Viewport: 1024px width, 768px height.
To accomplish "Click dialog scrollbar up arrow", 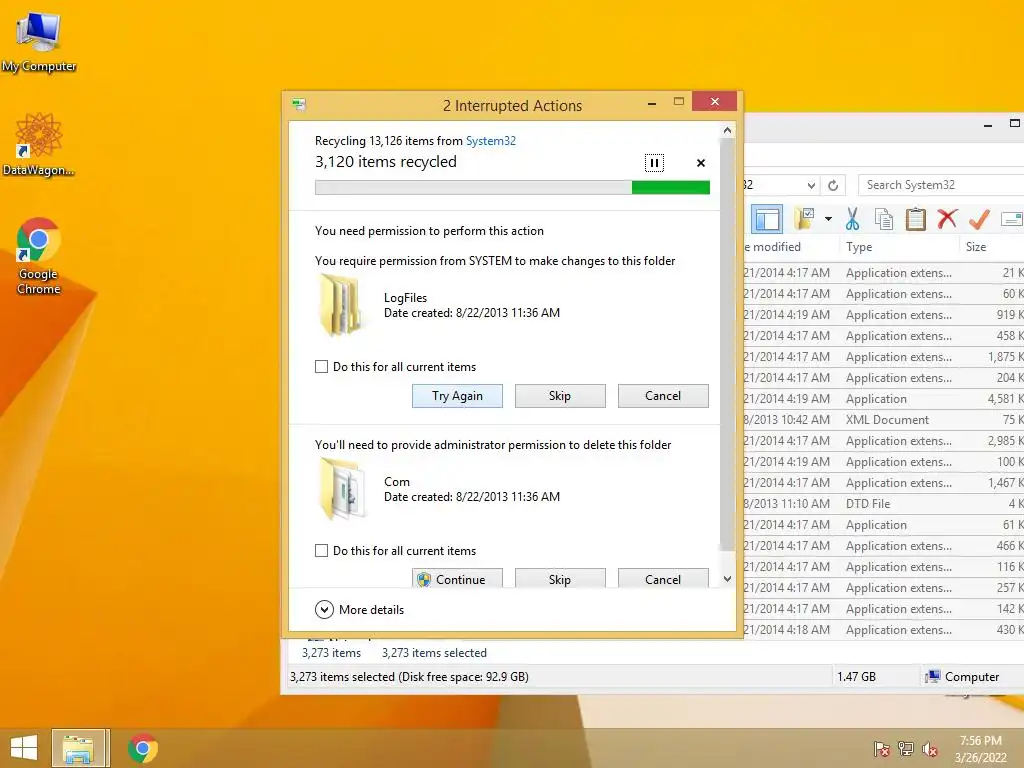I will pos(727,130).
